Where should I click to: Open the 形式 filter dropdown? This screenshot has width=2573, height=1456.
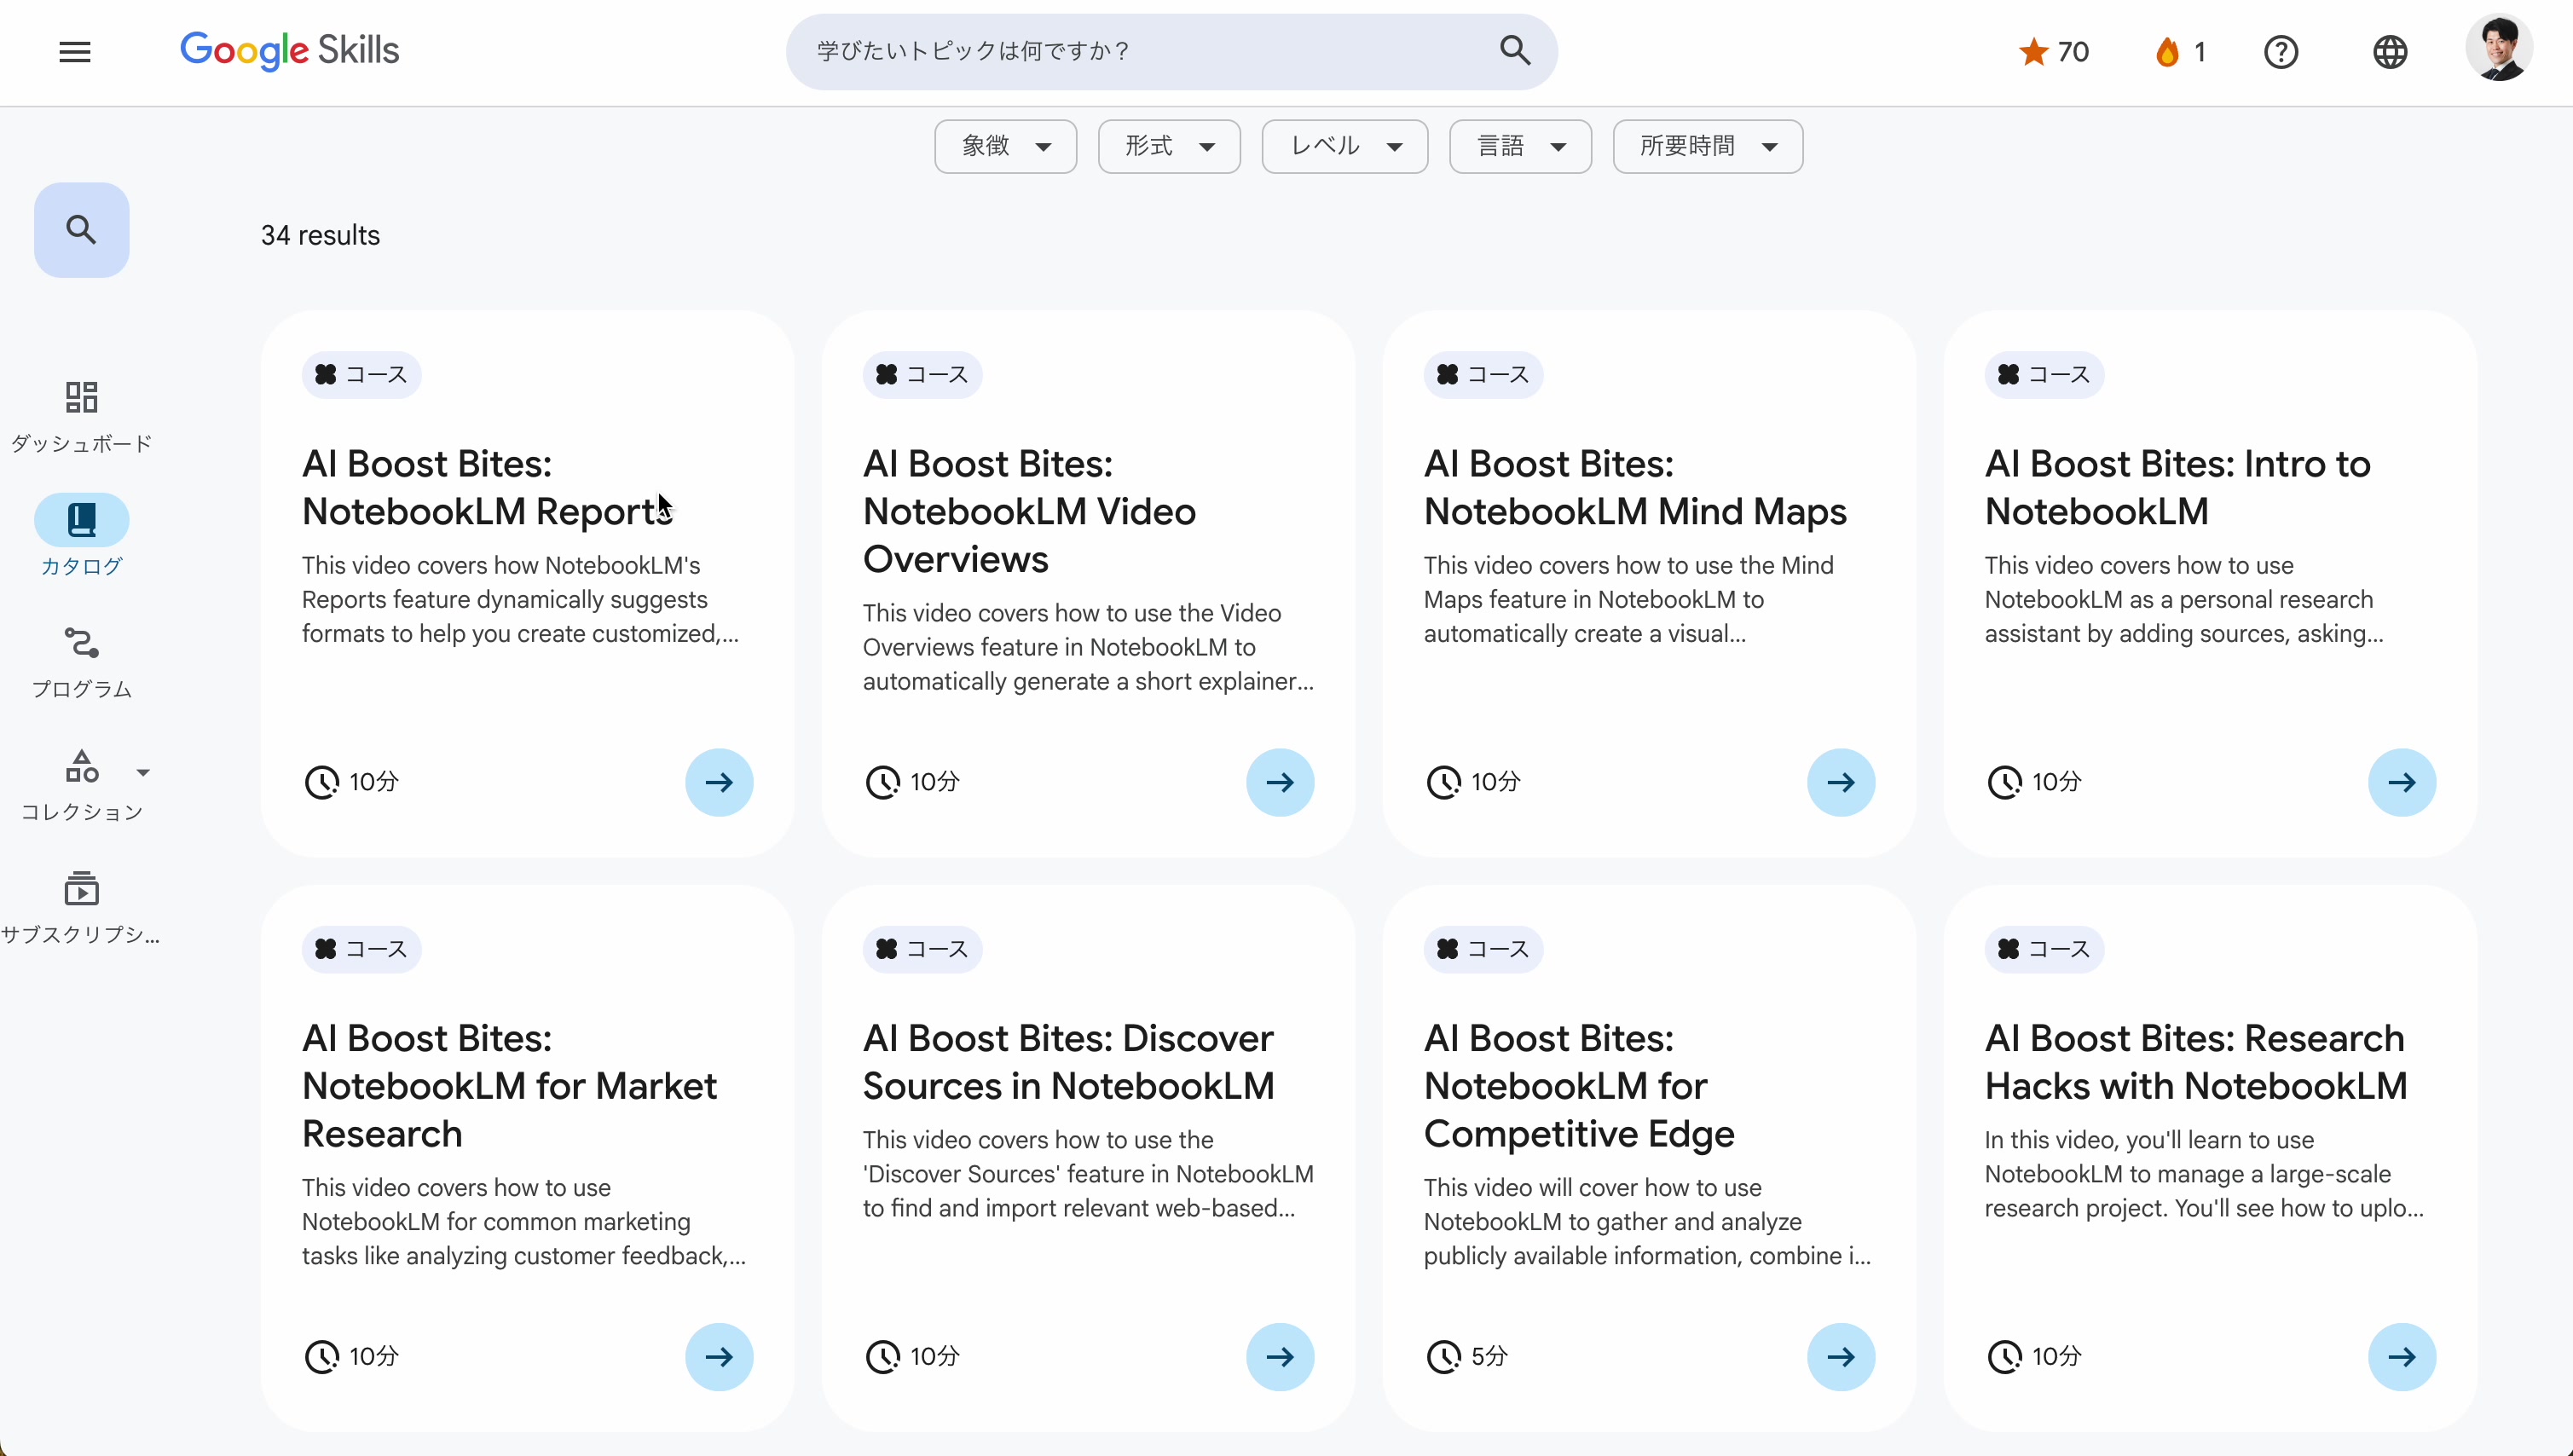pos(1169,147)
